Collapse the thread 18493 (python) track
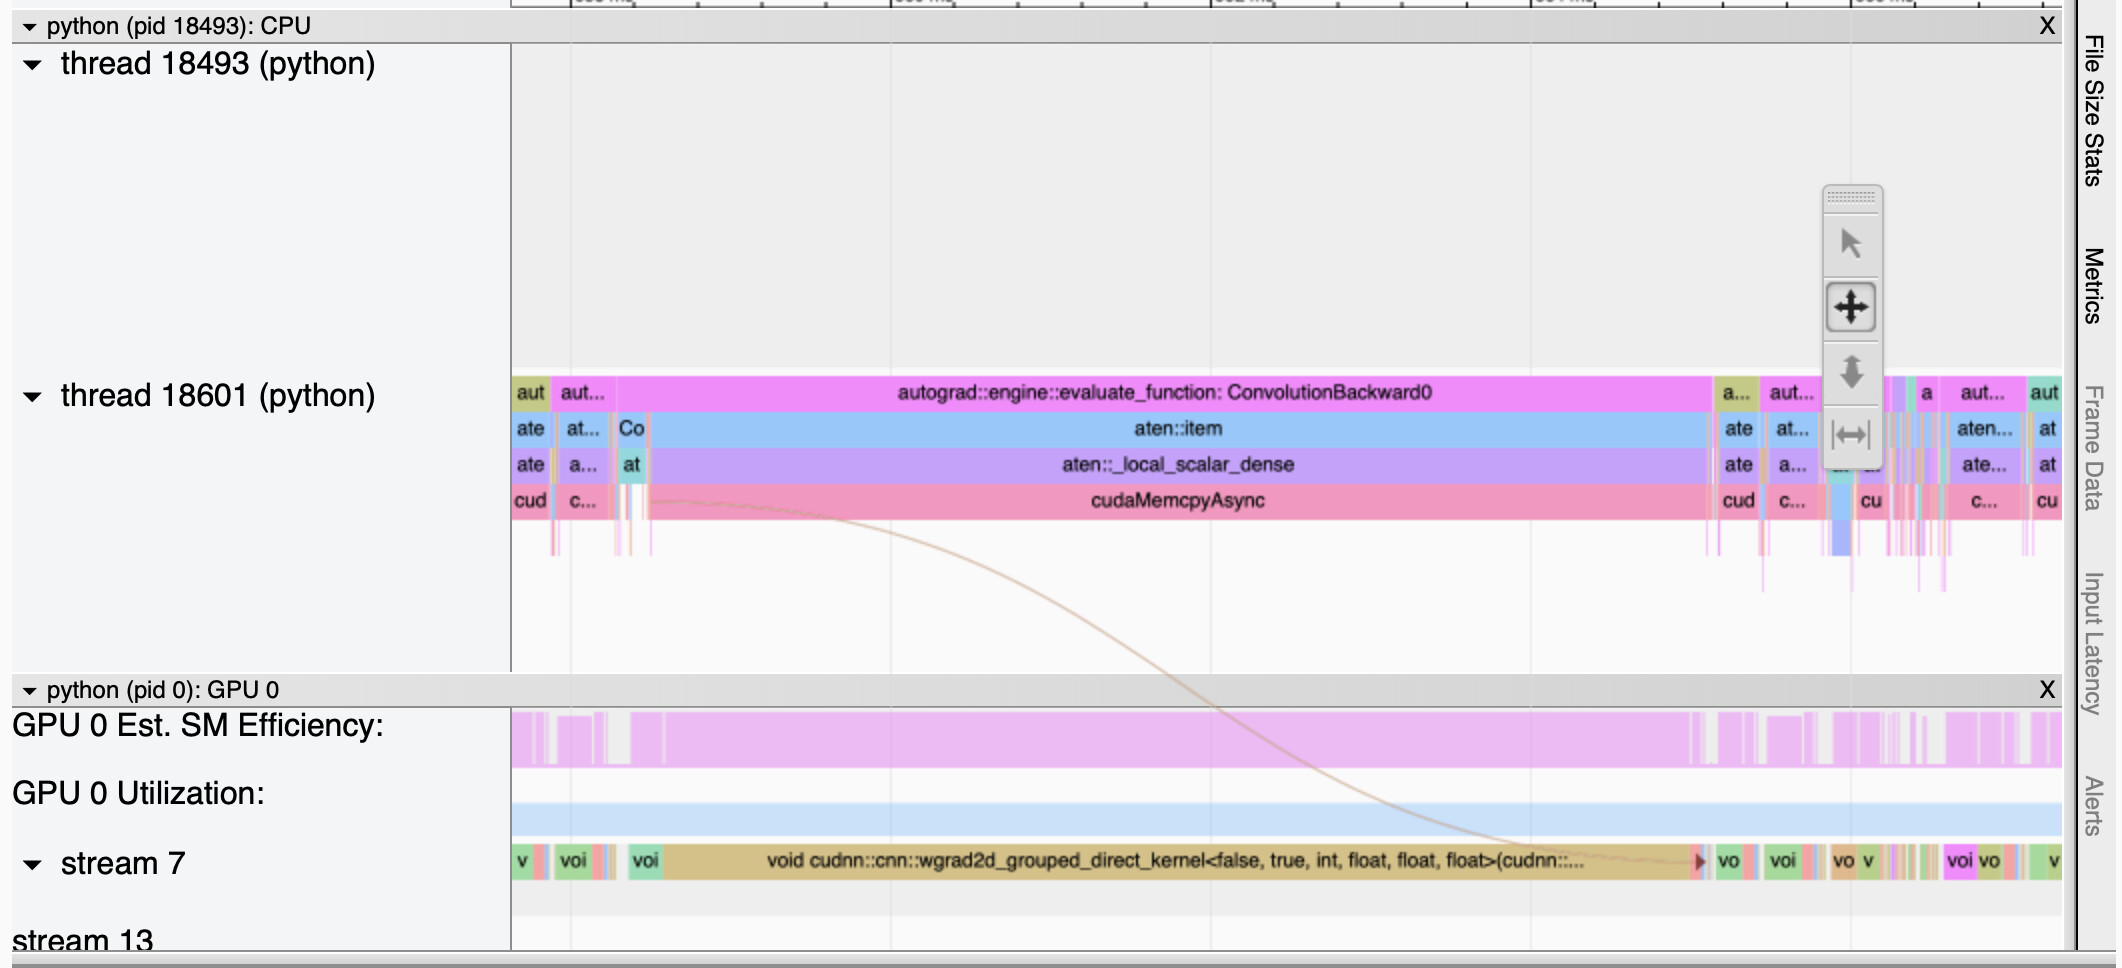The height and width of the screenshot is (968, 2122). pos(31,64)
